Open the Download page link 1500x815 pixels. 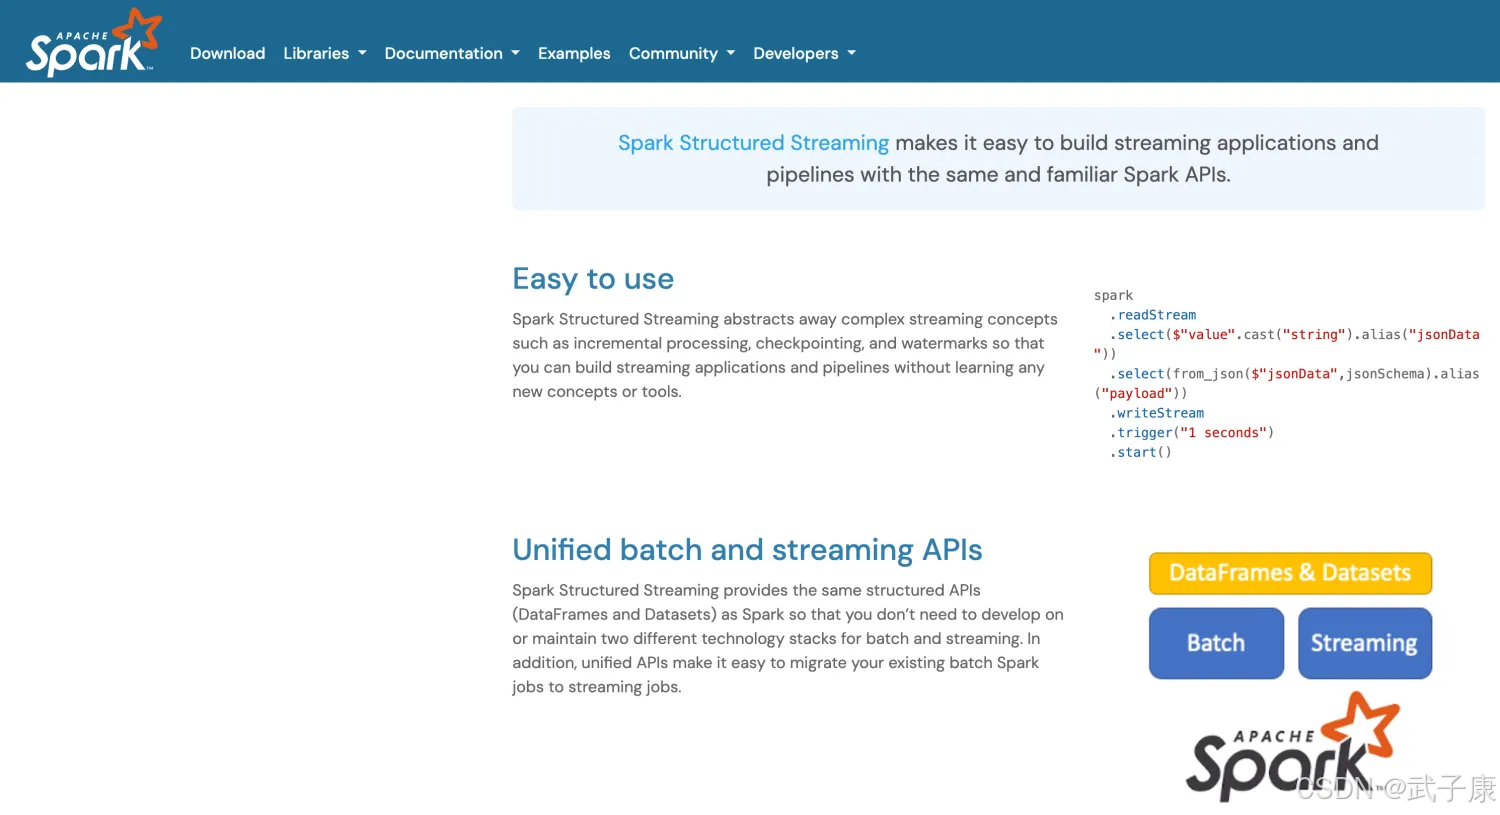[x=227, y=53]
